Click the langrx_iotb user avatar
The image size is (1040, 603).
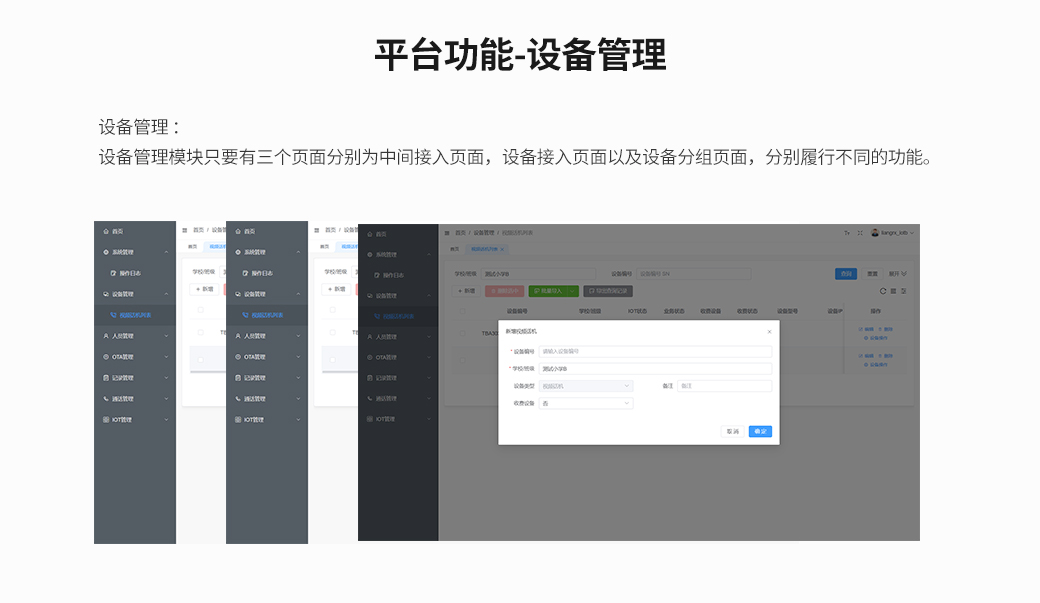click(875, 232)
